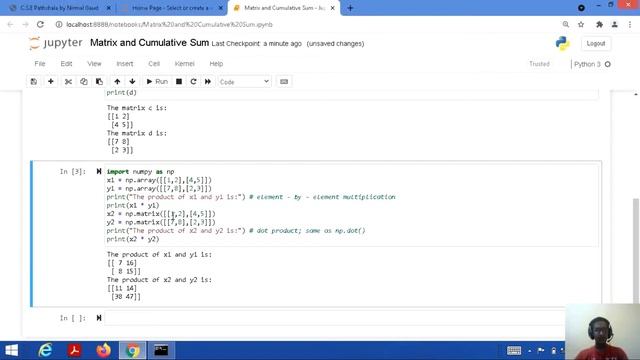Click the Jupyter save and checkpoint icon
The width and height of the screenshot is (640, 360).
pos(34,82)
